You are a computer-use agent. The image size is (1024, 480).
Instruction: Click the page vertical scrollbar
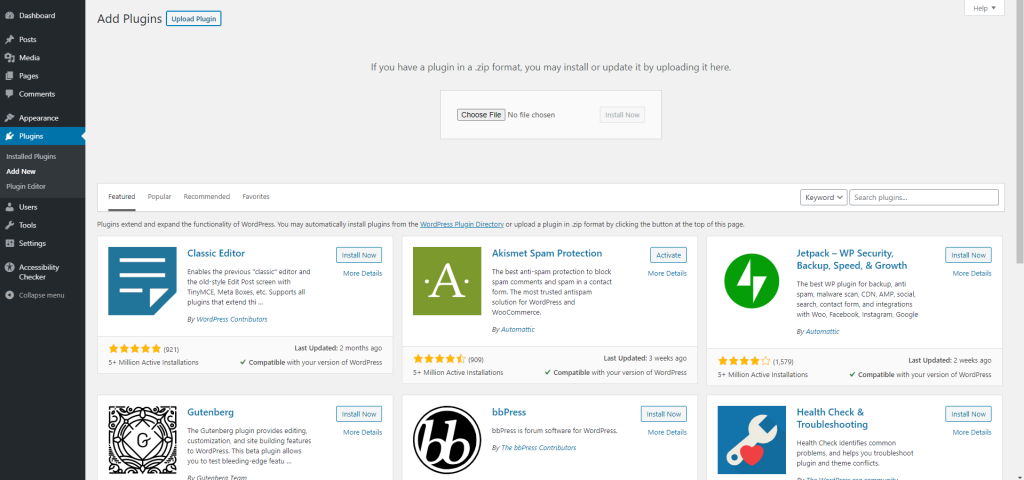[1019, 131]
